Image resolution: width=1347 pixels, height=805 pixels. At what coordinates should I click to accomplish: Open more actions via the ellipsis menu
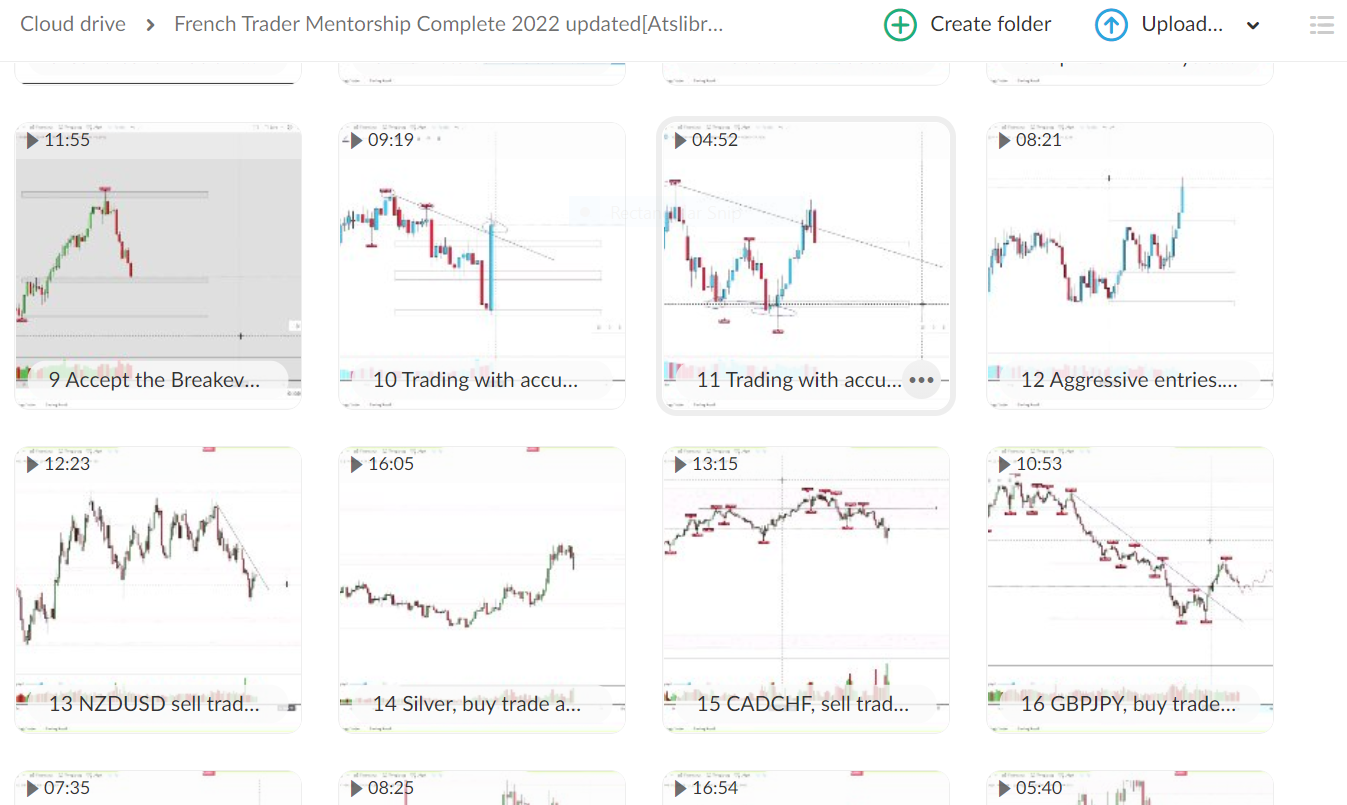click(x=921, y=379)
